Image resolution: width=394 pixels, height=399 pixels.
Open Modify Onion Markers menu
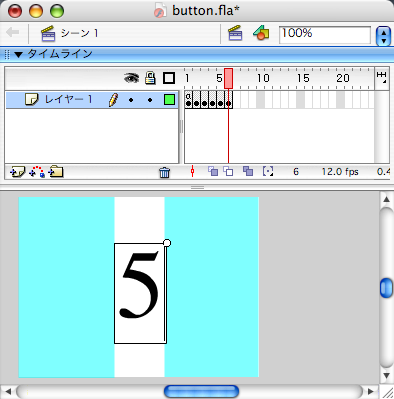268,171
